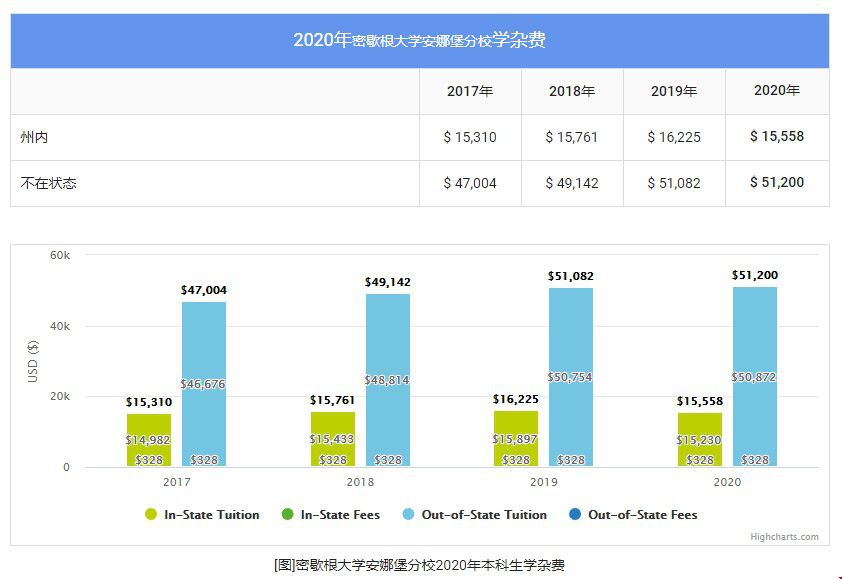The height and width of the screenshot is (579, 842).
Task: Click the light blue Out-of-State Tuition legend dot
Action: (x=408, y=515)
